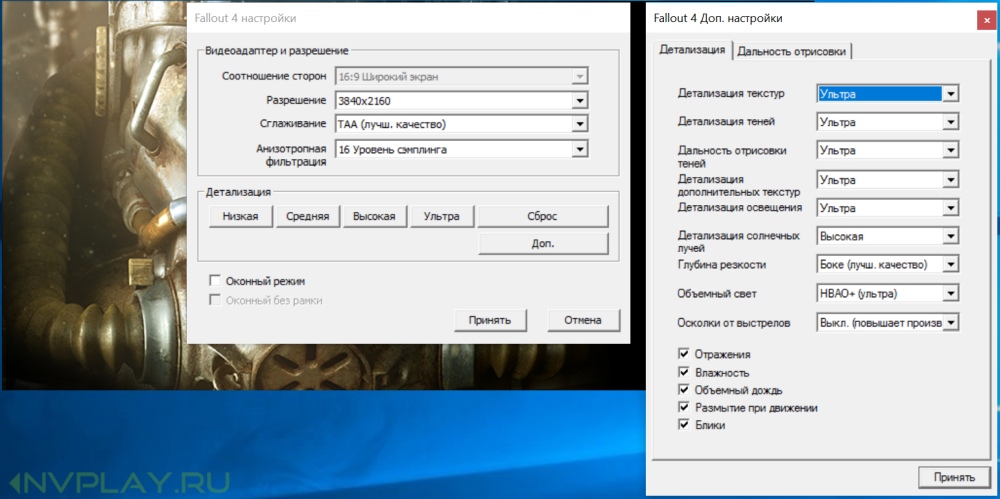Select the Средняя detail preset

[x=307, y=216]
